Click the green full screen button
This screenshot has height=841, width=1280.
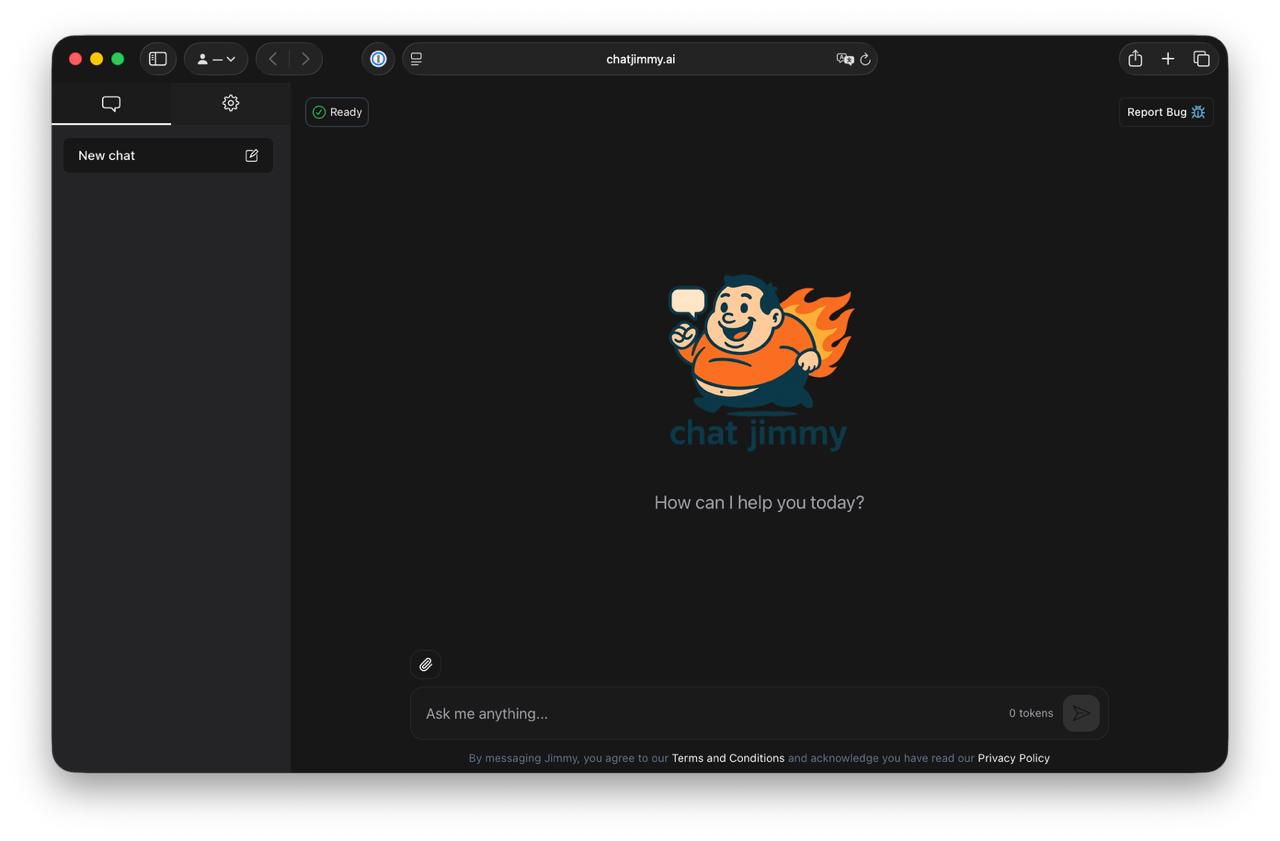pyautogui.click(x=118, y=59)
